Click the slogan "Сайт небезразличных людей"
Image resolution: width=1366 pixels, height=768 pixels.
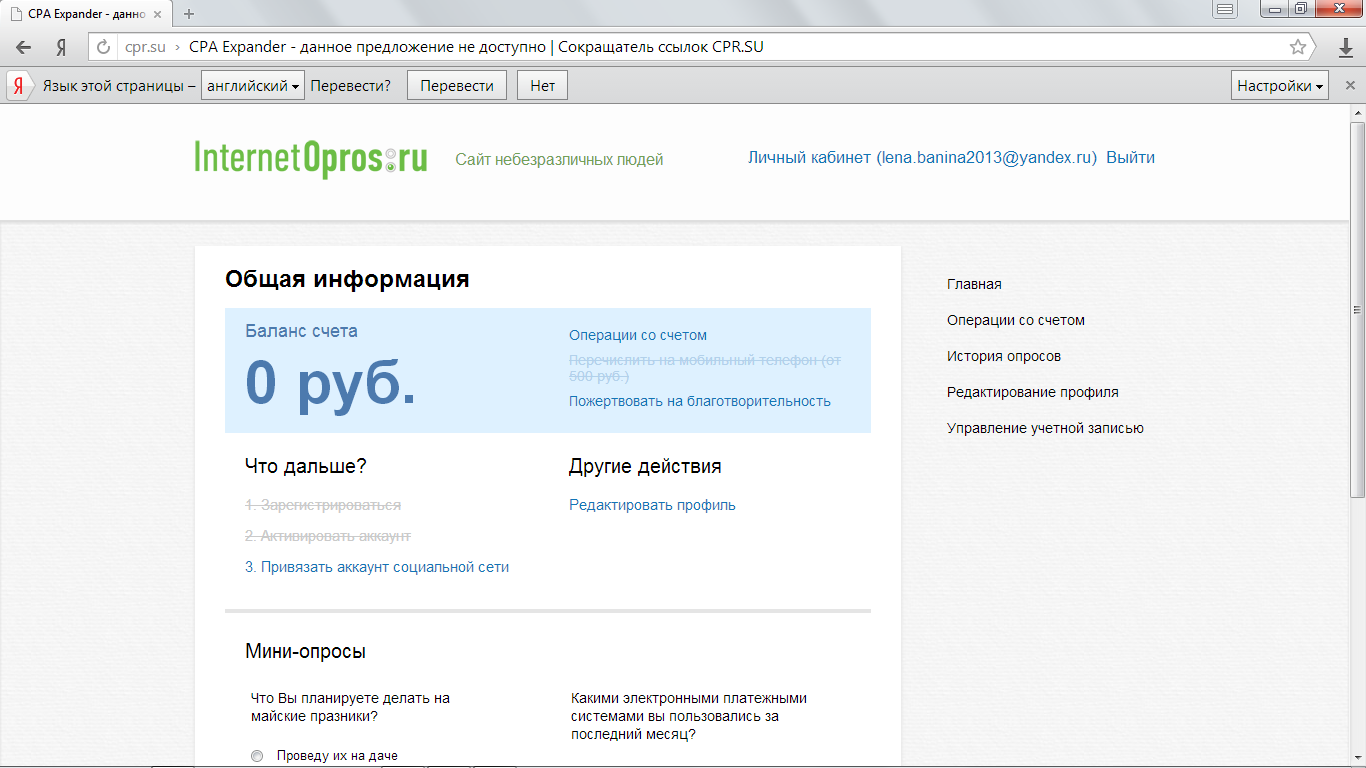(559, 160)
